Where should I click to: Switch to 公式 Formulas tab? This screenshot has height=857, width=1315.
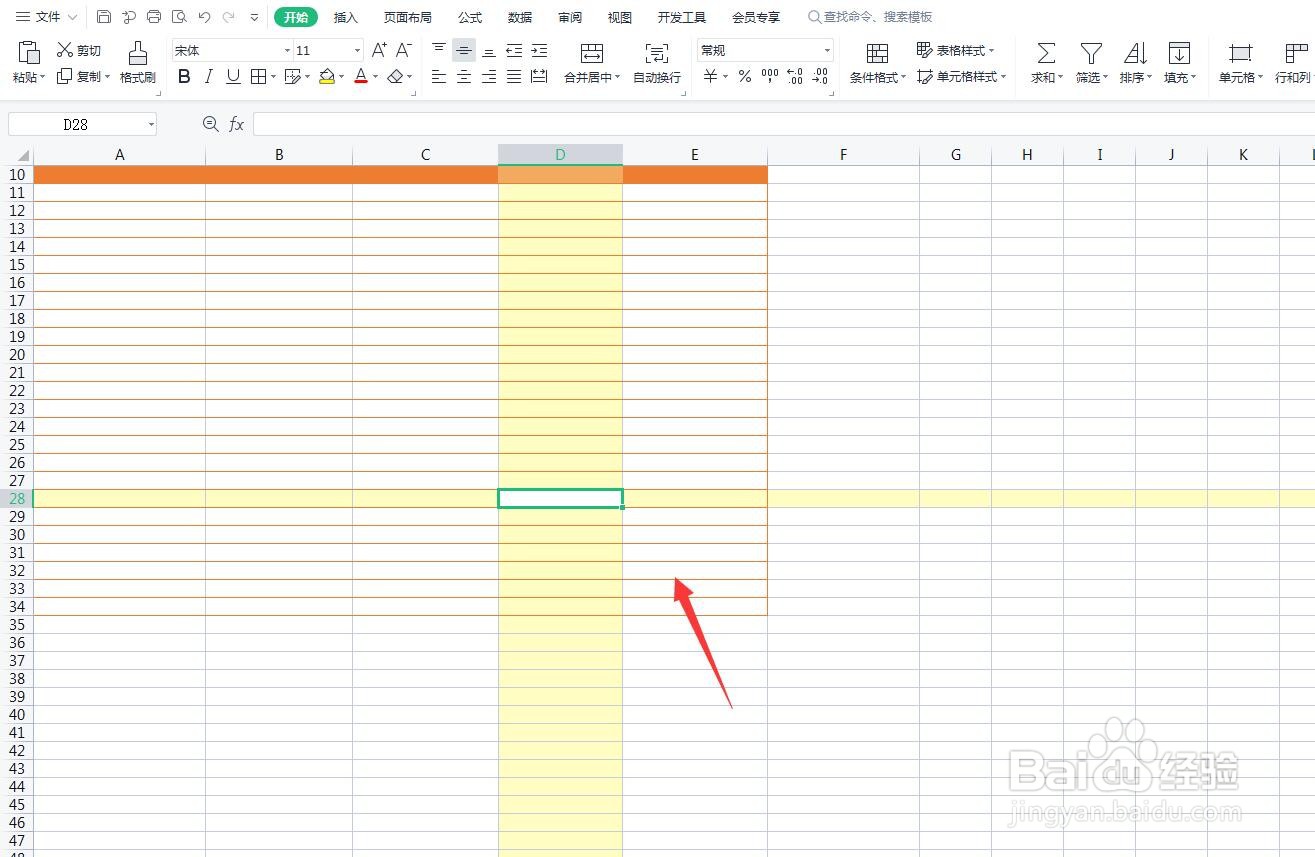(470, 17)
